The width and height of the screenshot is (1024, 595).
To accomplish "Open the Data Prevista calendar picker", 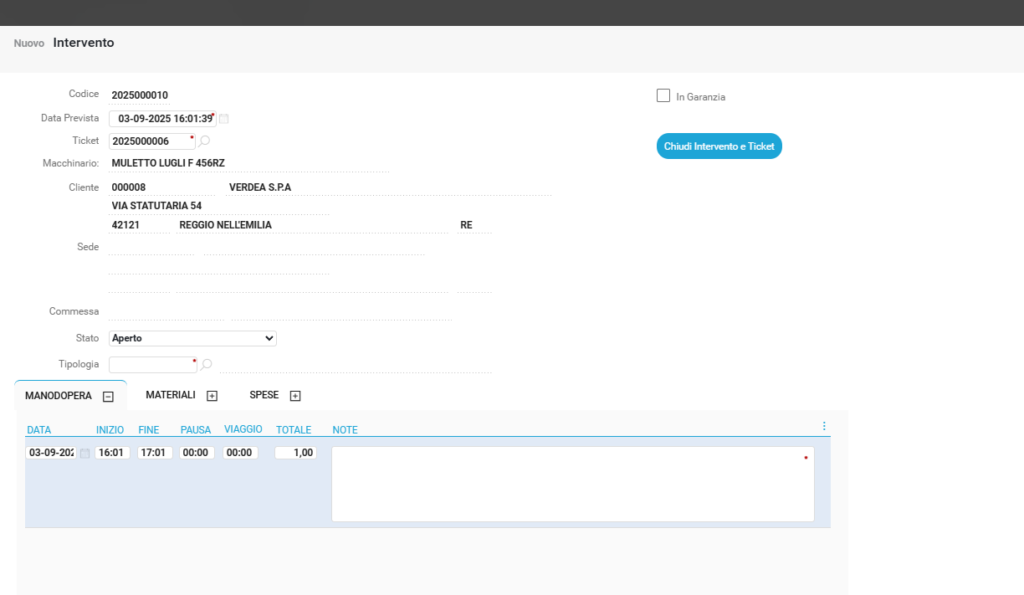I will coord(224,119).
